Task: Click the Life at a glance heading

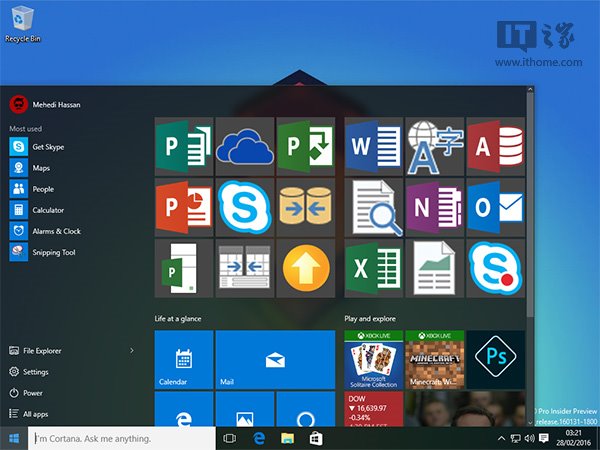Action: [x=178, y=318]
